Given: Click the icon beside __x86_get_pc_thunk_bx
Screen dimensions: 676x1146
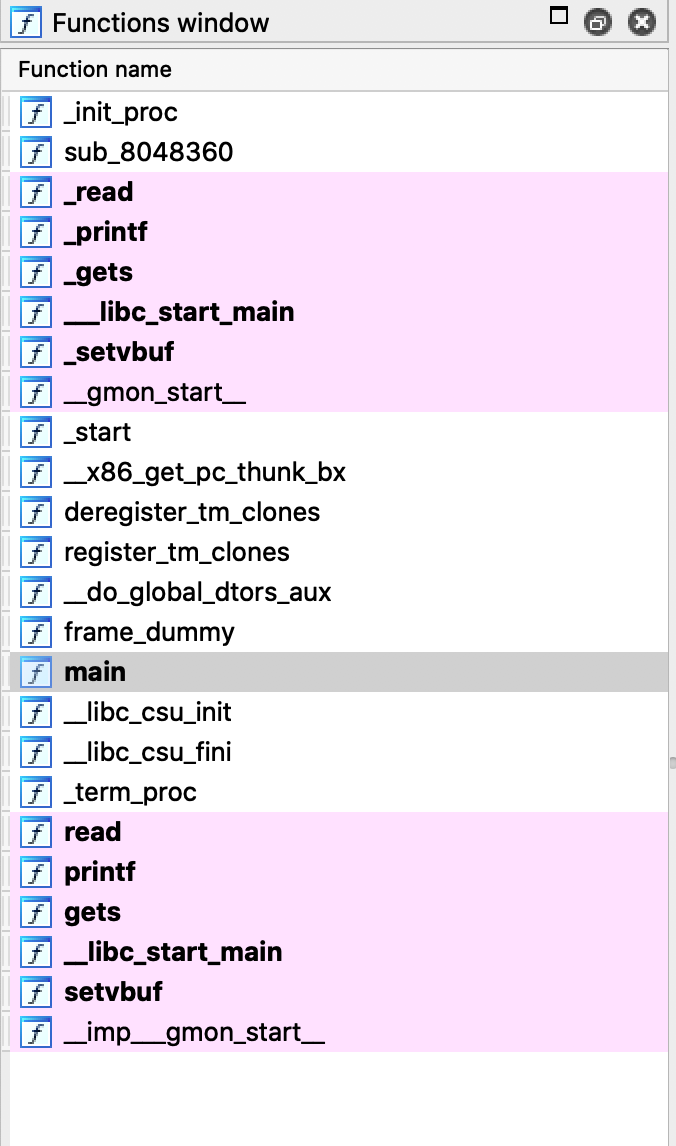Looking at the screenshot, I should 36,472.
